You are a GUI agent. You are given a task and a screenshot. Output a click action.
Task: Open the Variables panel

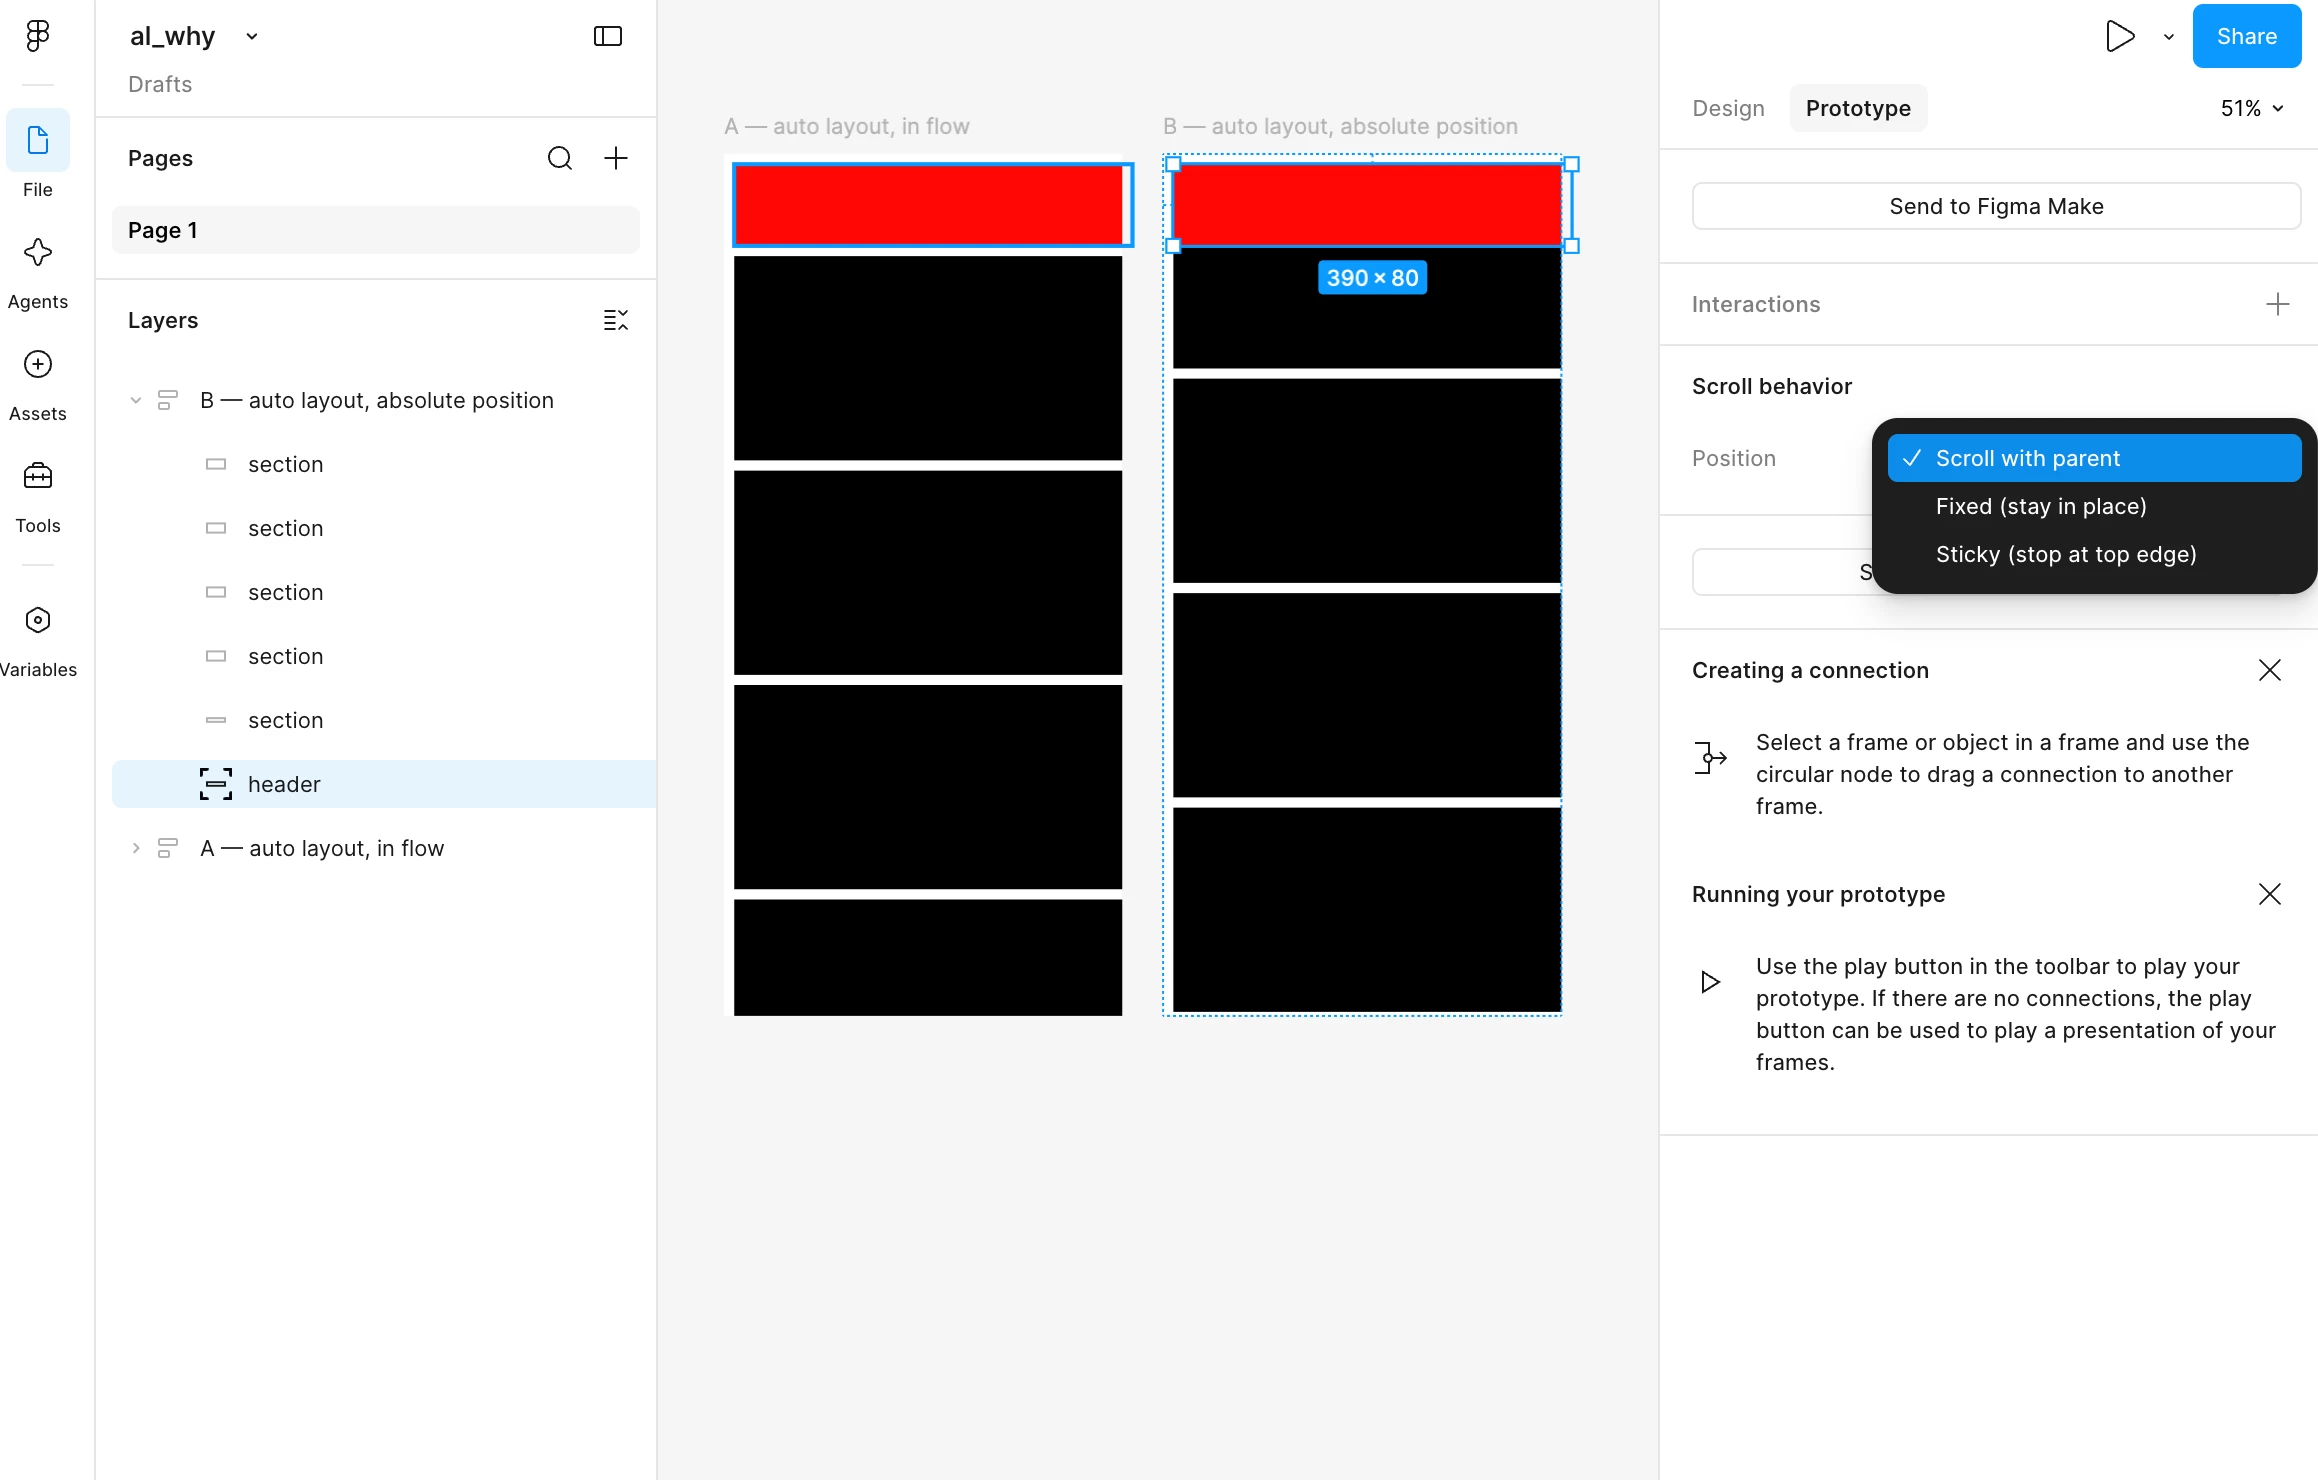[x=38, y=641]
